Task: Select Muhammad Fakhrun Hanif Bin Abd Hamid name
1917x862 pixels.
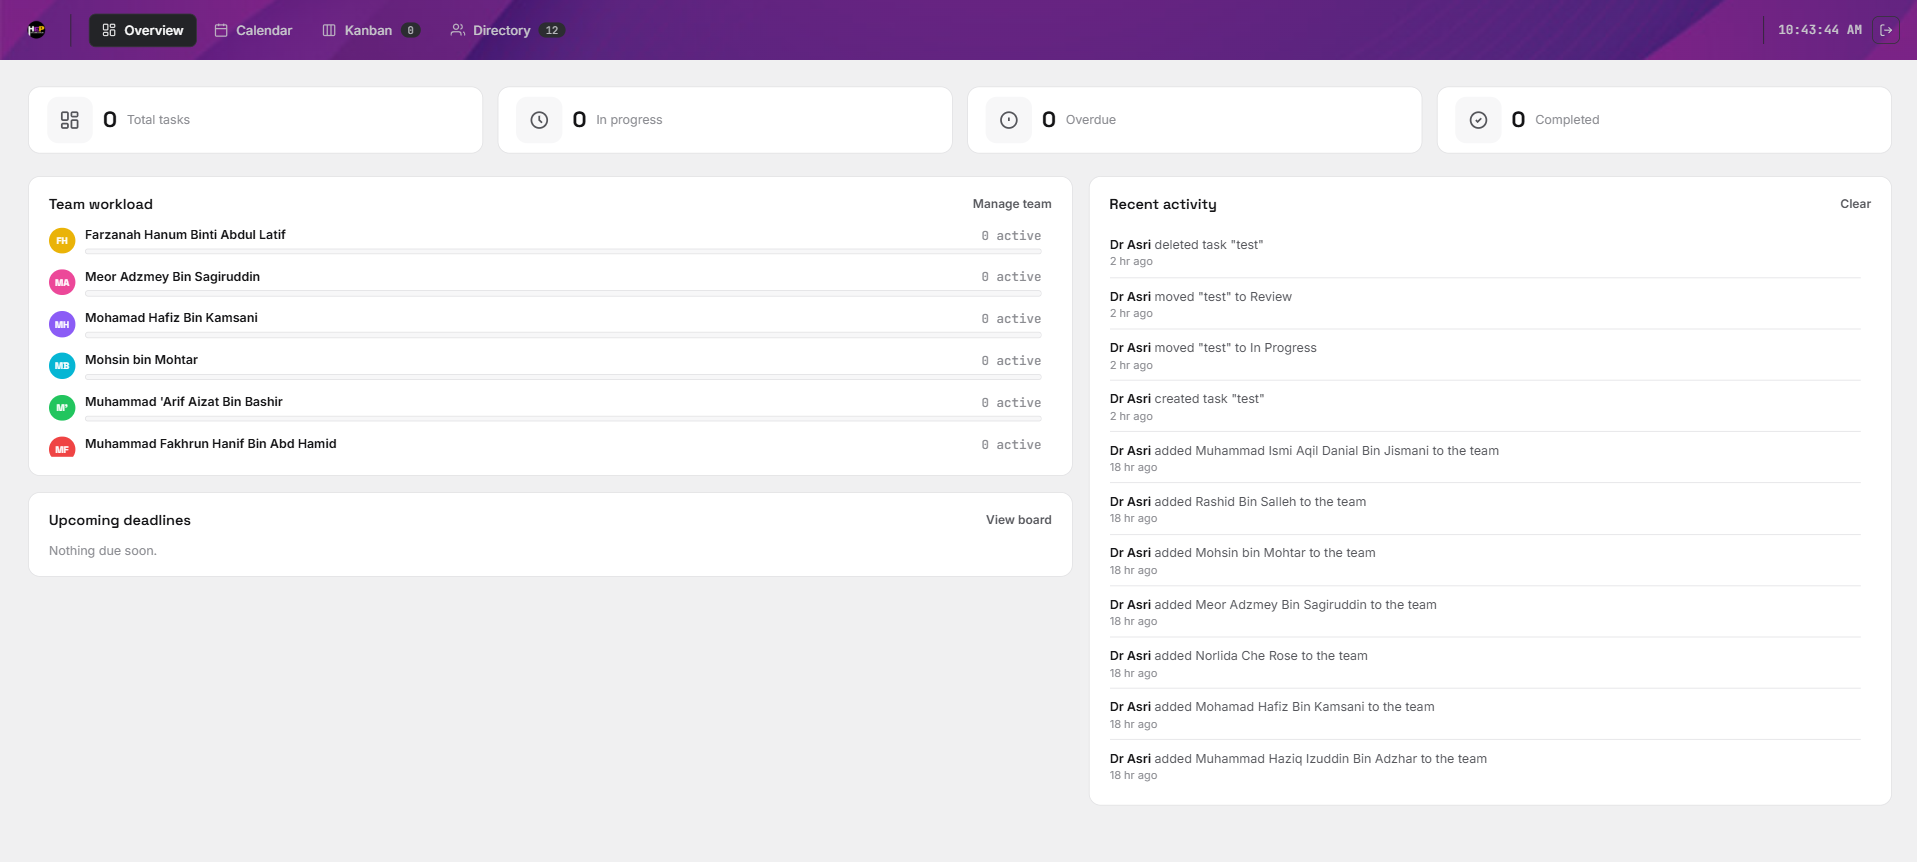Action: [x=210, y=444]
